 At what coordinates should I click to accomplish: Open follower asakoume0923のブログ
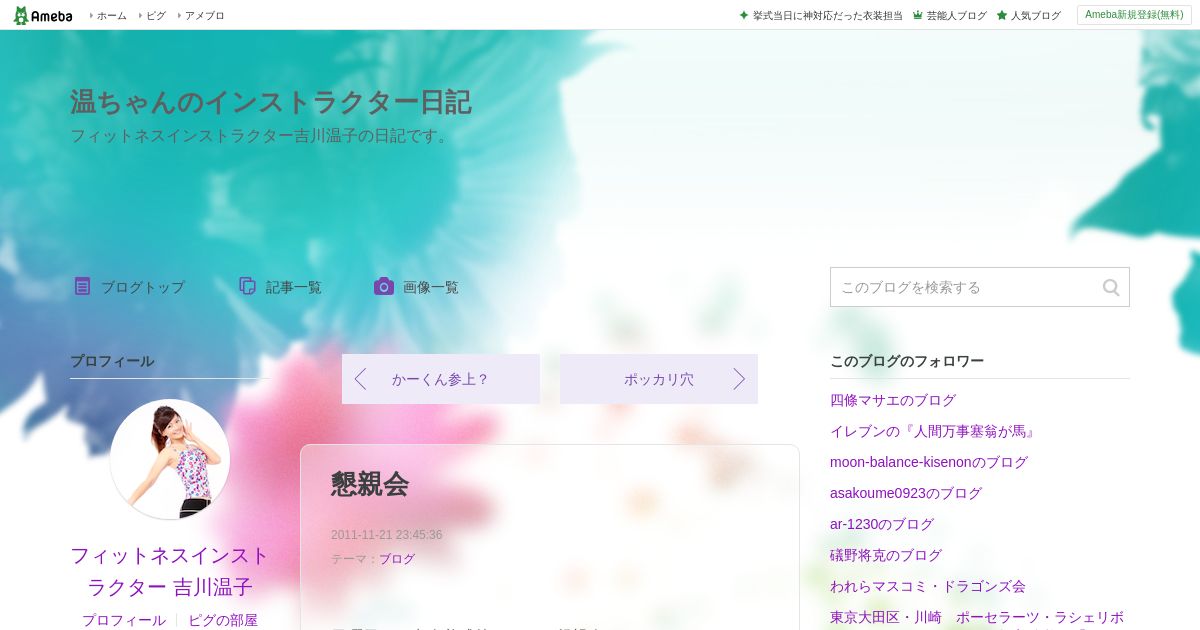[x=906, y=493]
